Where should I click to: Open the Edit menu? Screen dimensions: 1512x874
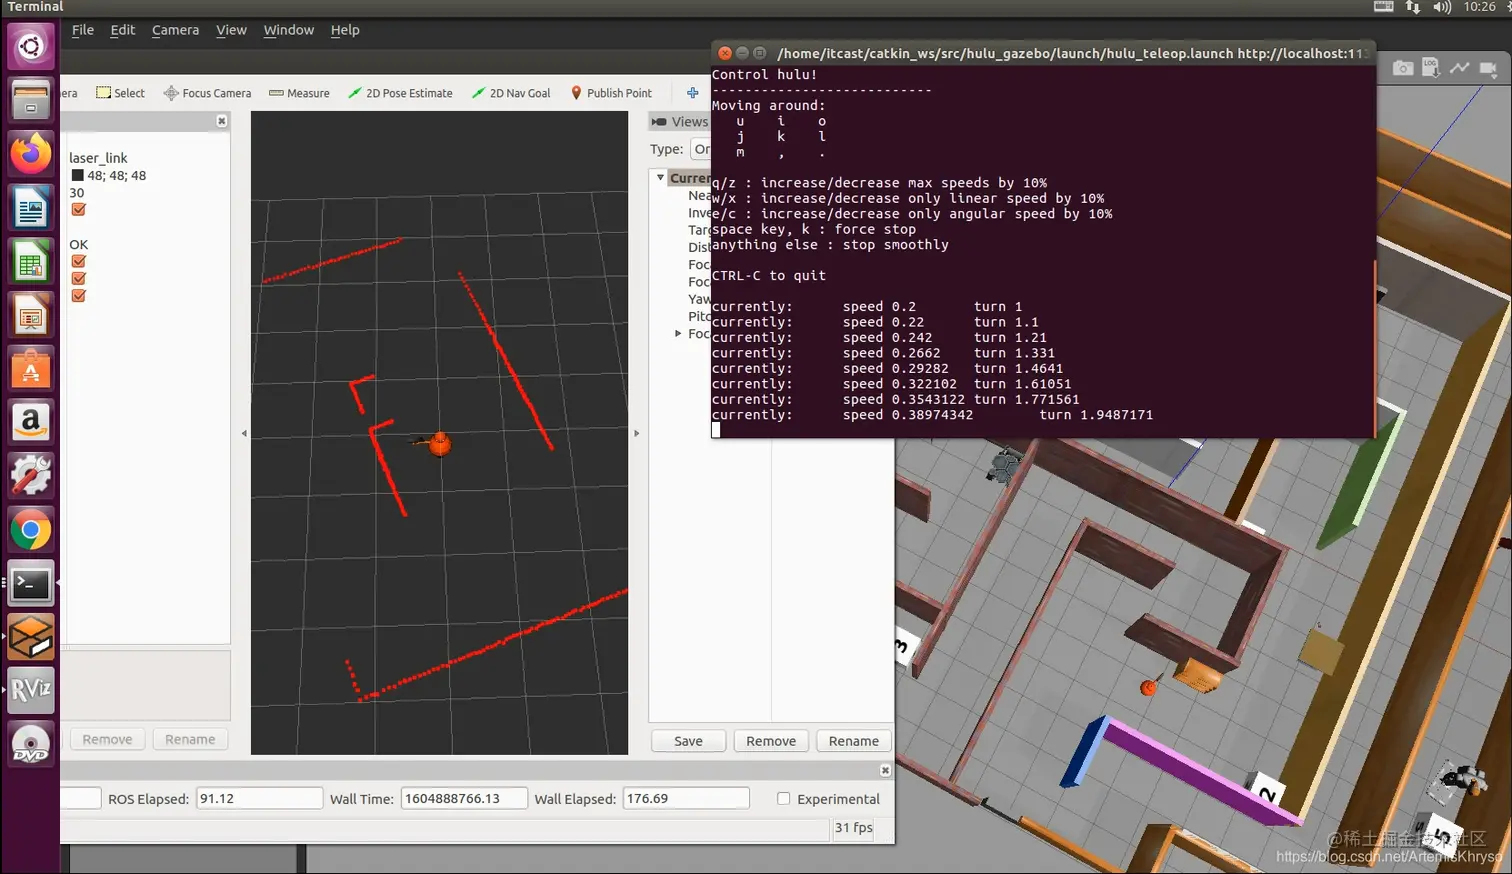[123, 30]
